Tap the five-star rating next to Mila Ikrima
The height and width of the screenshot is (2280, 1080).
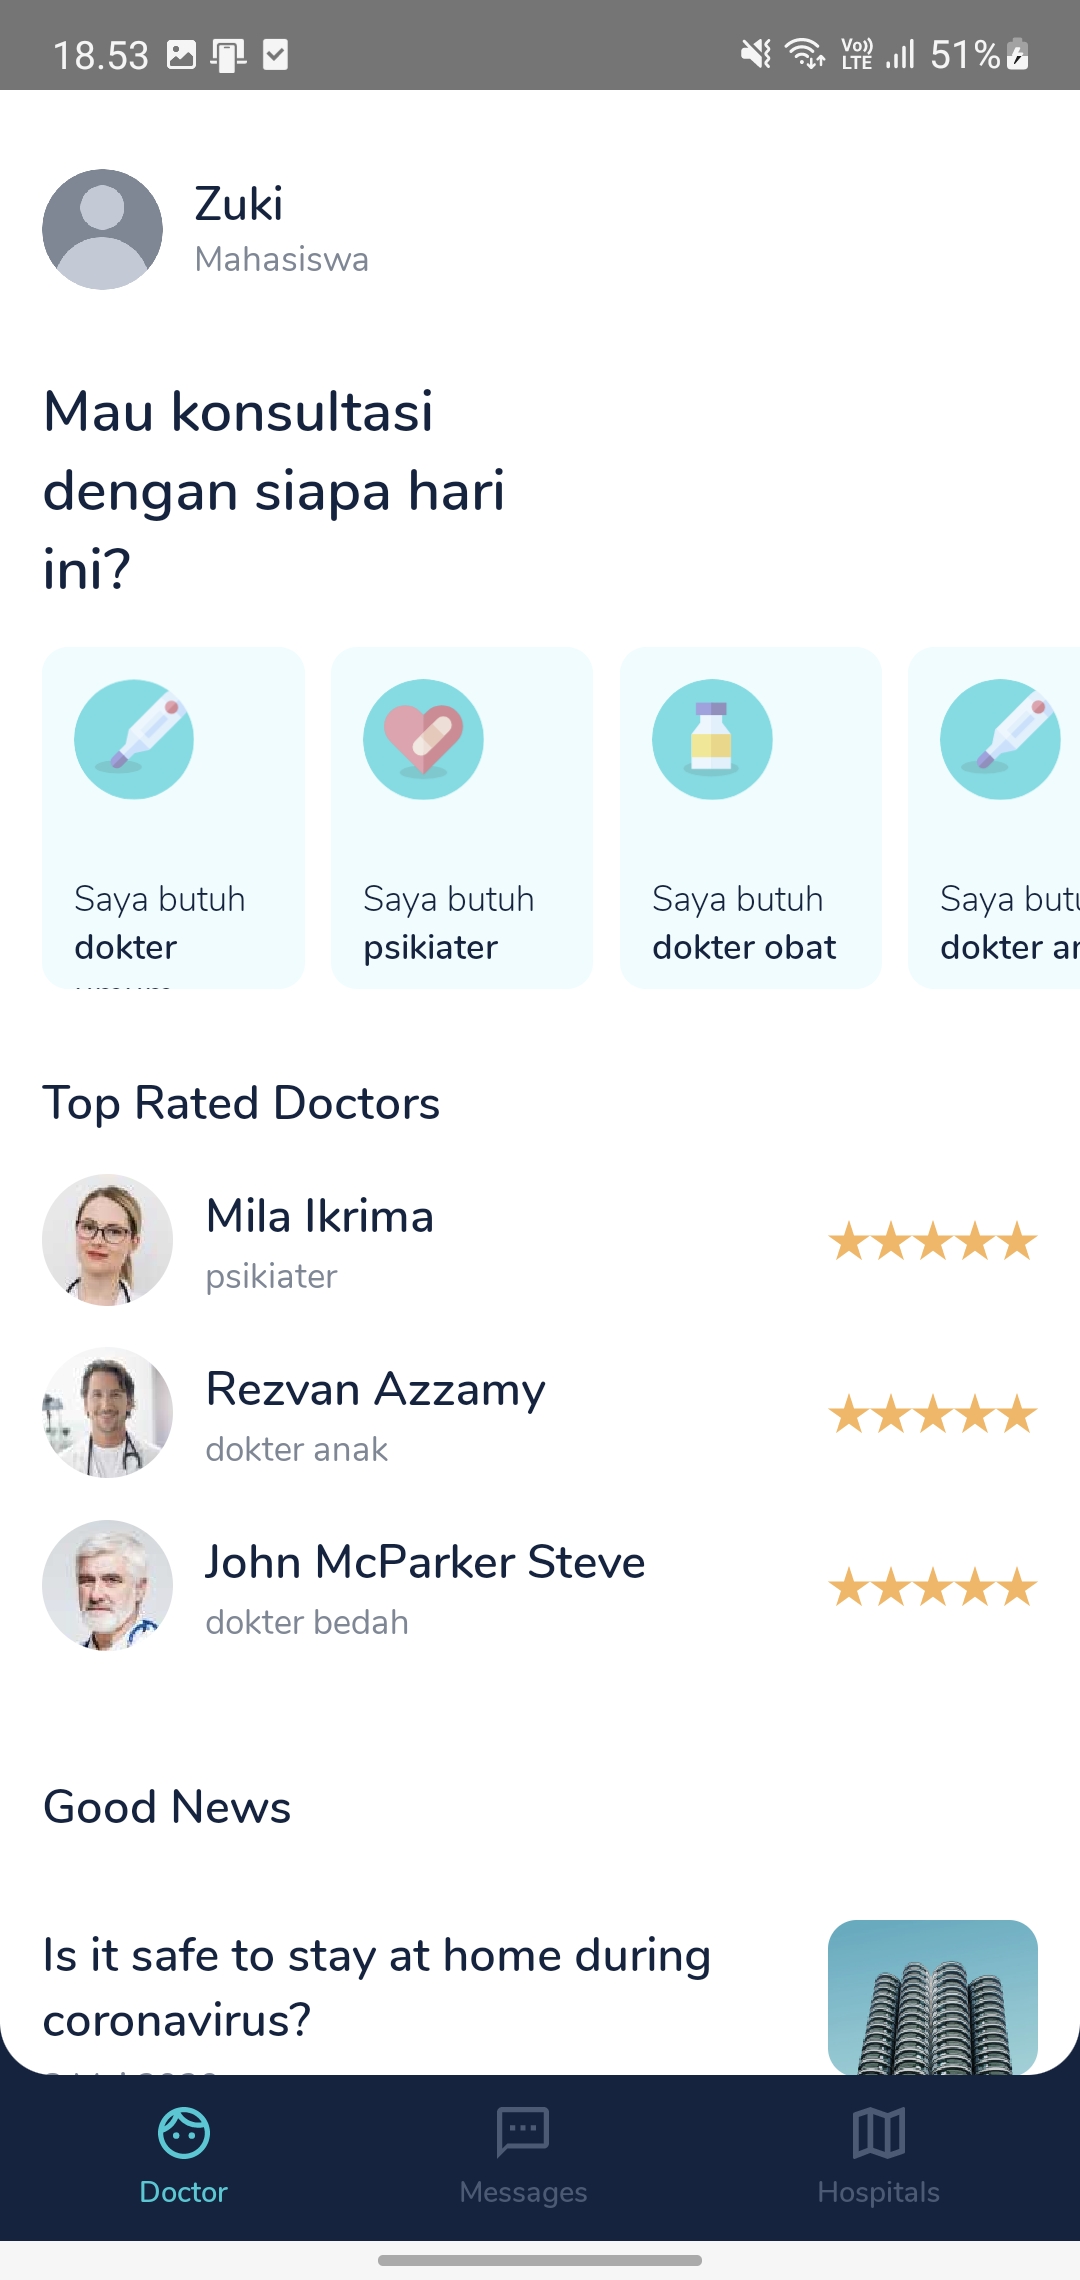(x=932, y=1240)
